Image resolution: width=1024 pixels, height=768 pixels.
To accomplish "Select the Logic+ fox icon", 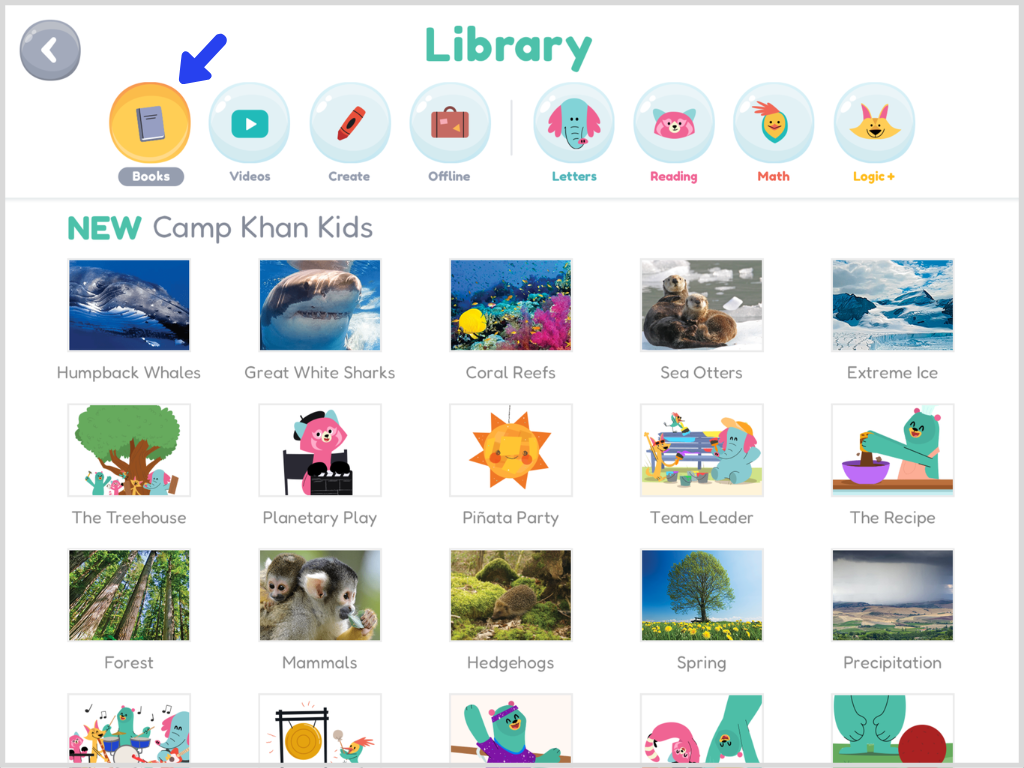I will (x=873, y=122).
